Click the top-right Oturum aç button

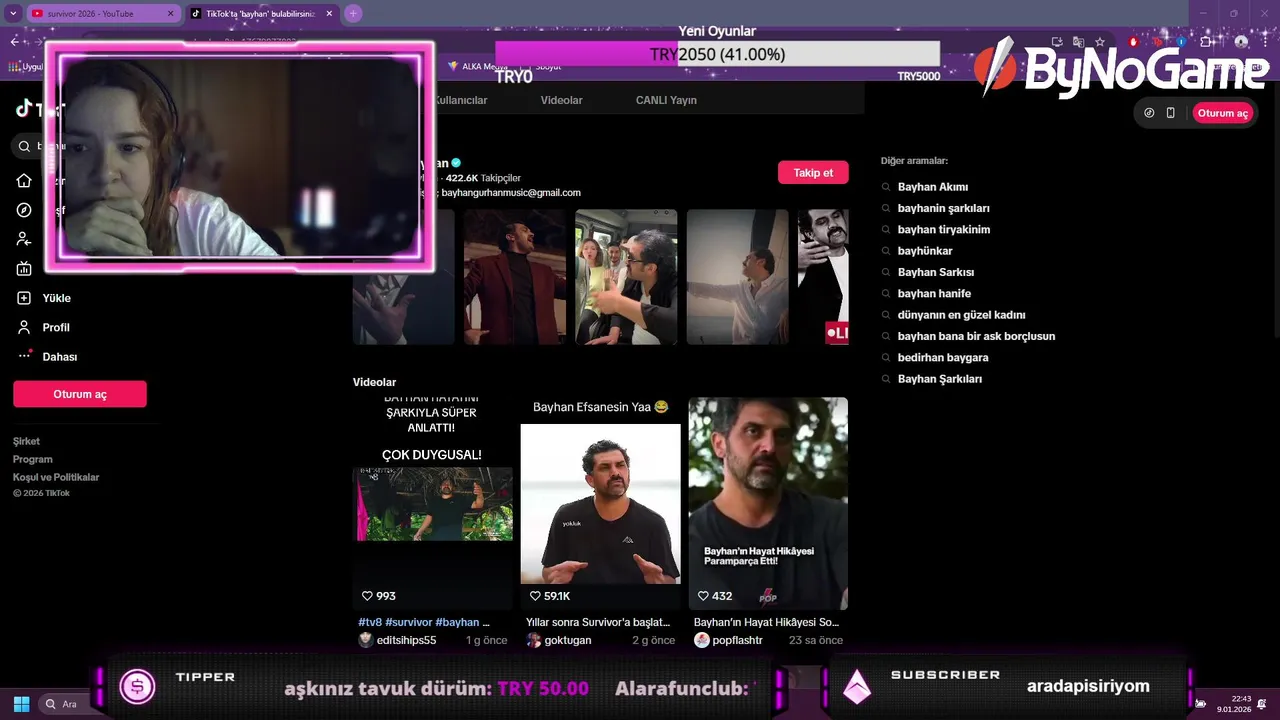(x=1223, y=113)
